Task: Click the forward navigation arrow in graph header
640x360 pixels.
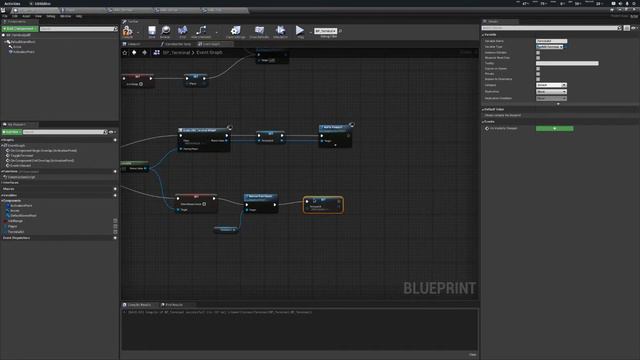Action: 144,53
